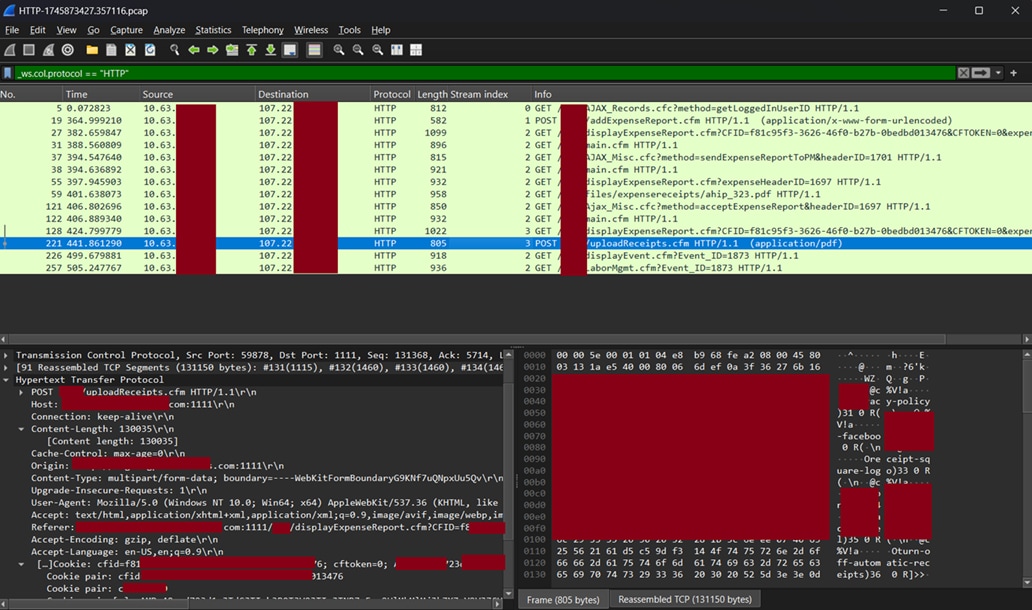Close this capture file icon

tap(130, 50)
